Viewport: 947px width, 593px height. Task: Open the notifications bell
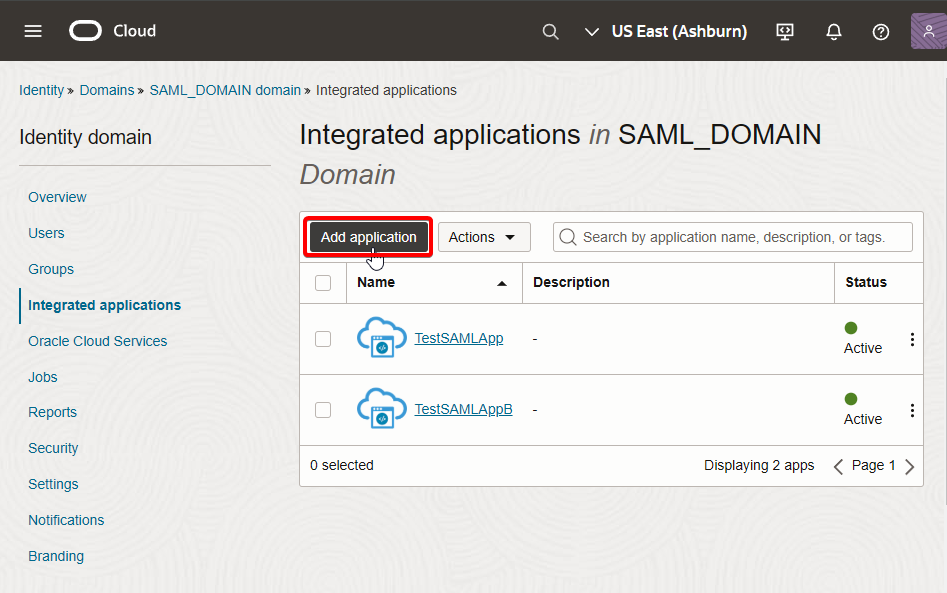[833, 31]
